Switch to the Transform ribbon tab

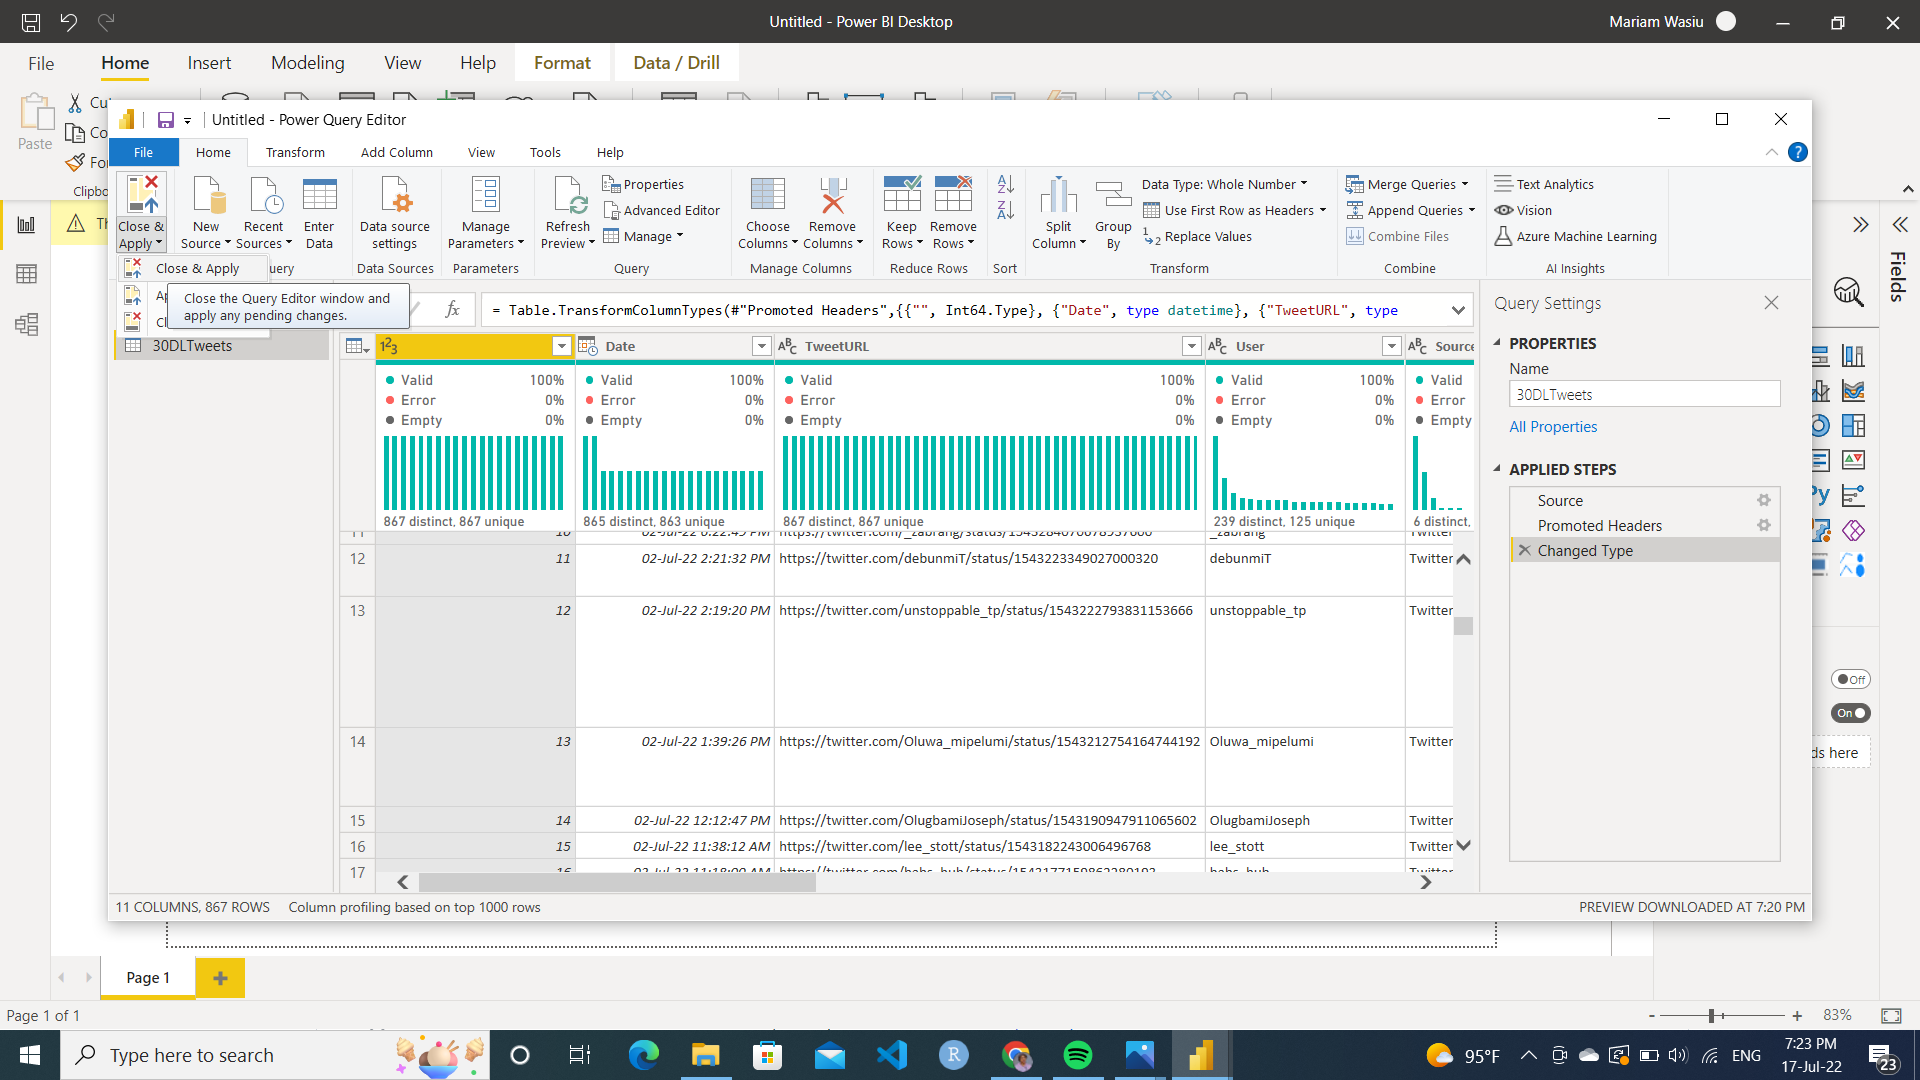coord(295,152)
